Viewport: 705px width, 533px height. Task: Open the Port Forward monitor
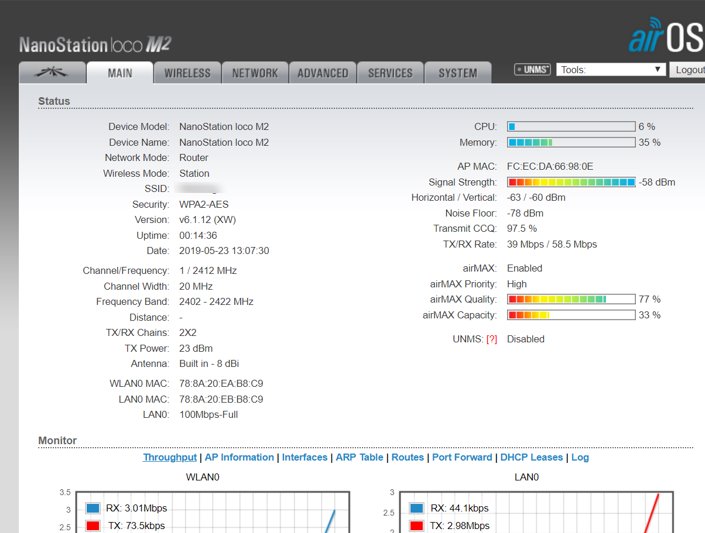pos(462,457)
